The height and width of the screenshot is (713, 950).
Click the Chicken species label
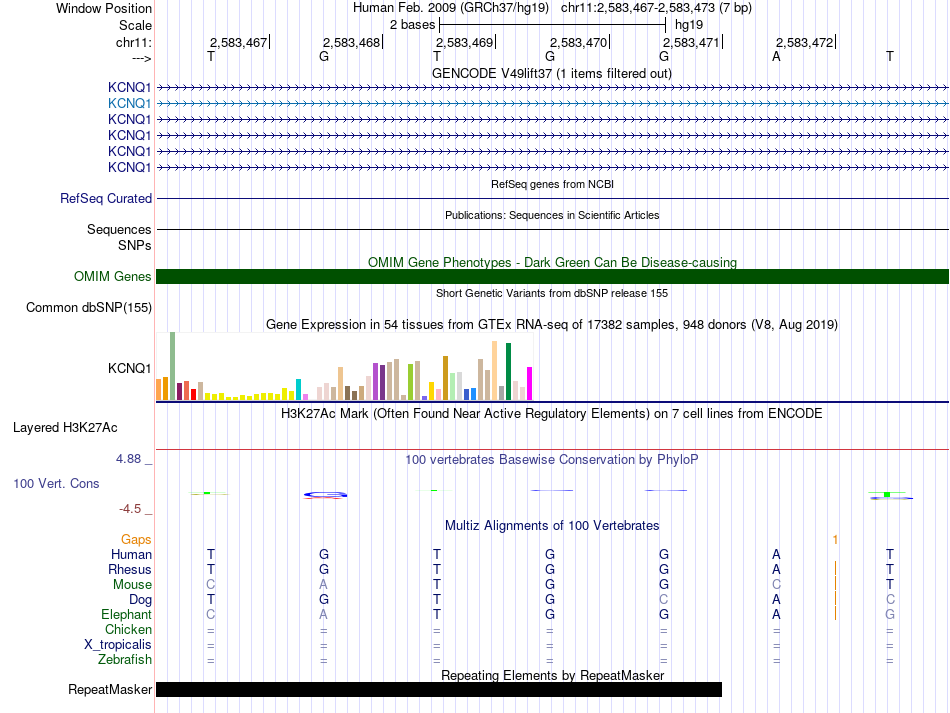click(128, 630)
